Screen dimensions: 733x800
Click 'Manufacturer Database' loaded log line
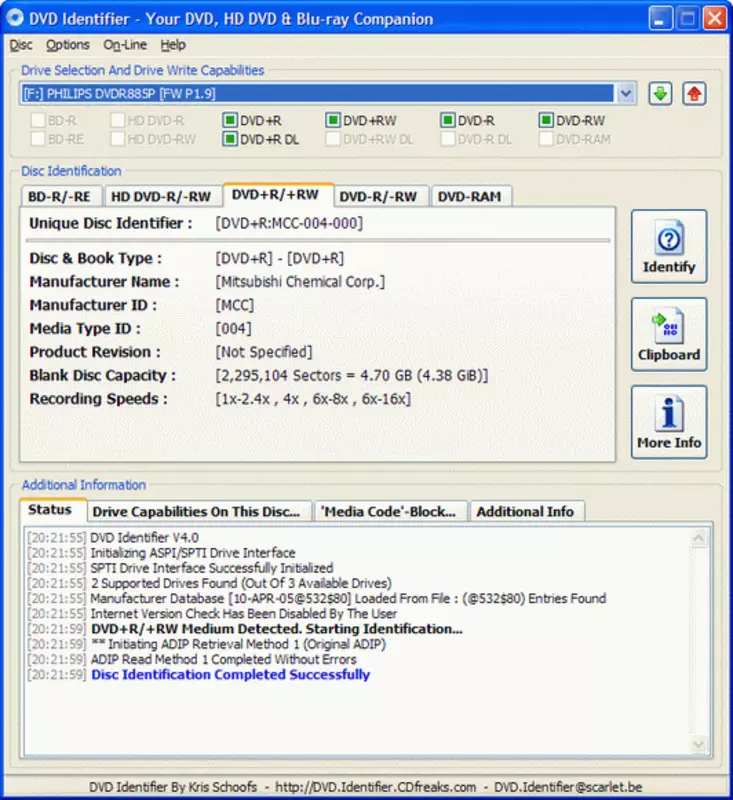pos(348,598)
